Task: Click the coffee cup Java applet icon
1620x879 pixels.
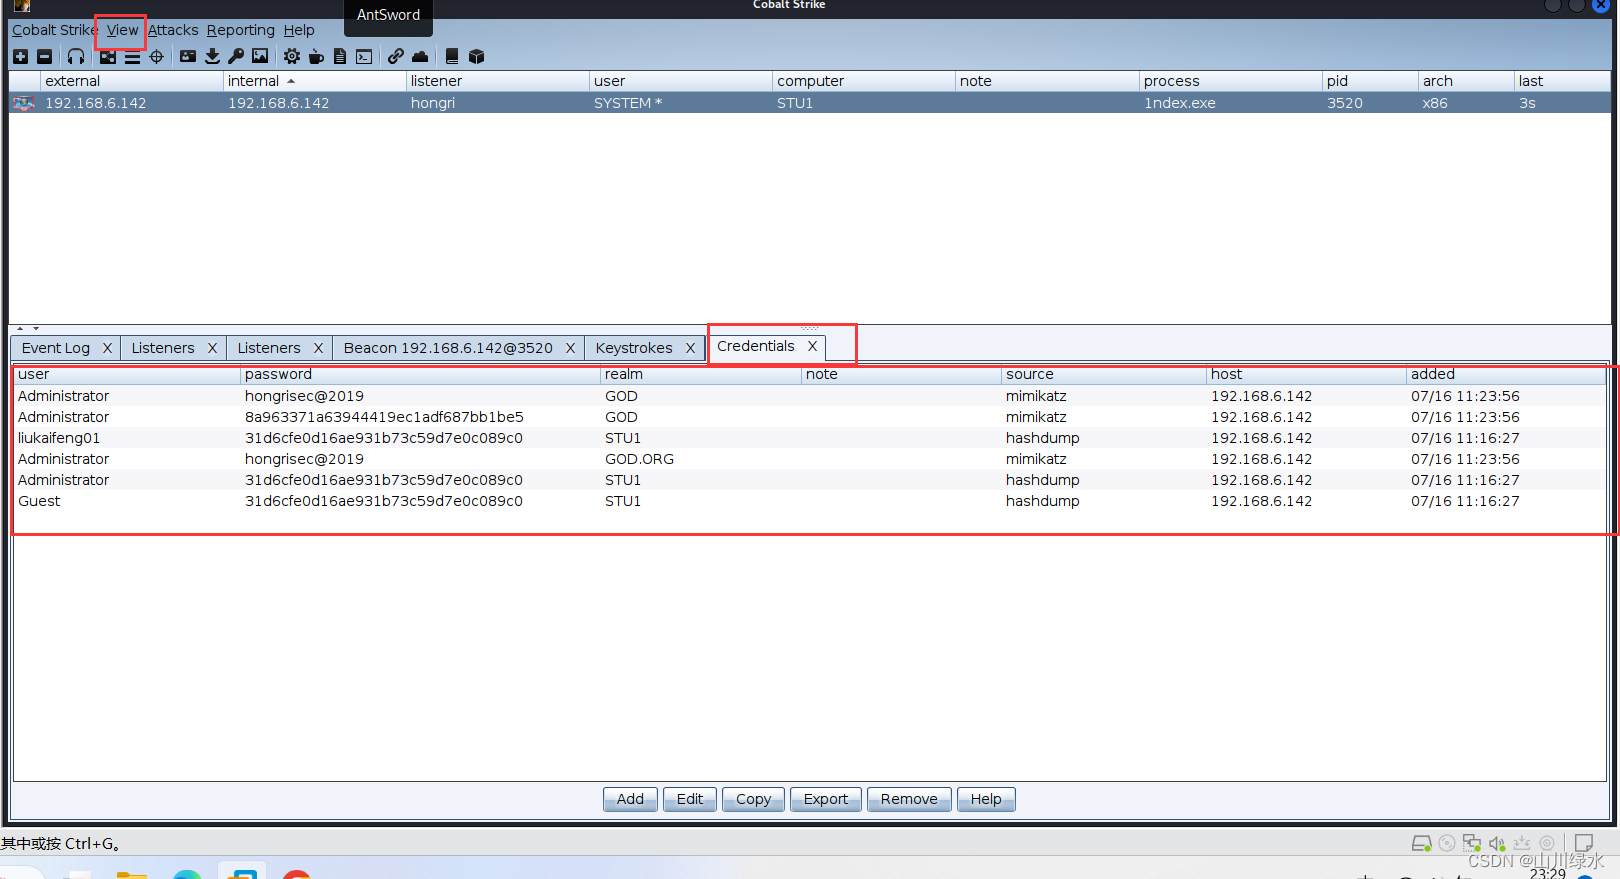Action: (316, 57)
